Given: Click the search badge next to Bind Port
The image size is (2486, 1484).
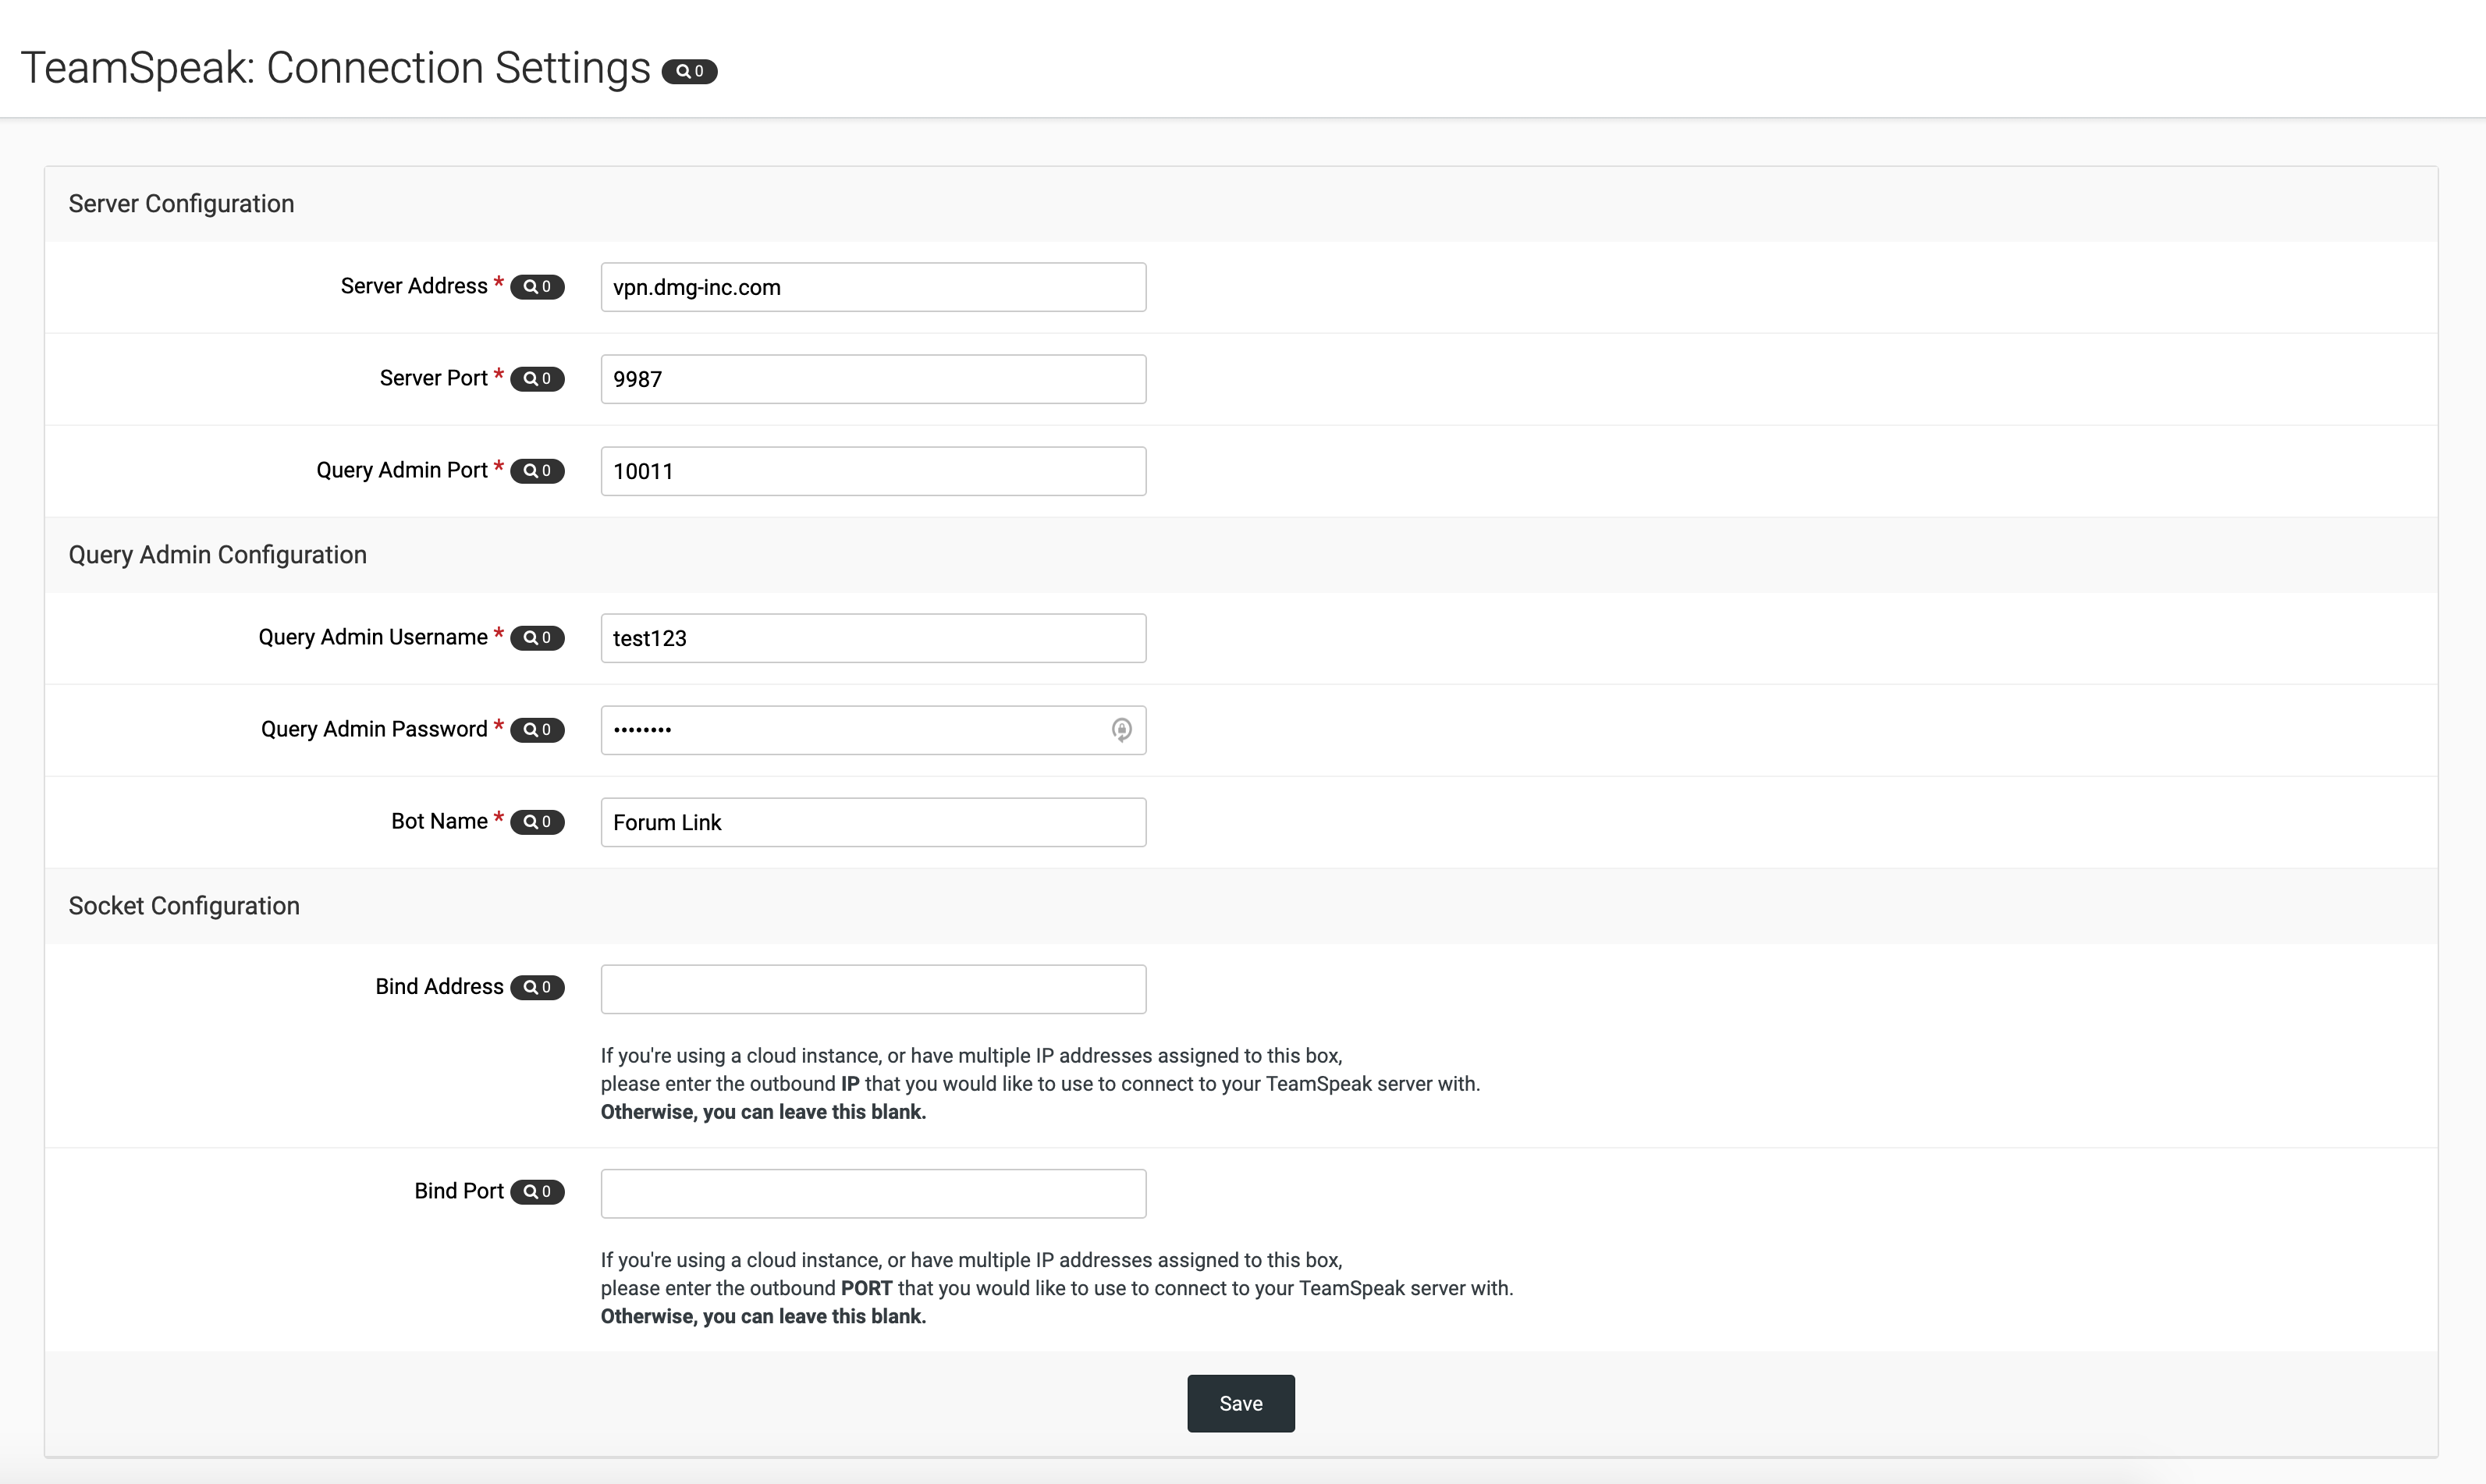Looking at the screenshot, I should 537,1192.
